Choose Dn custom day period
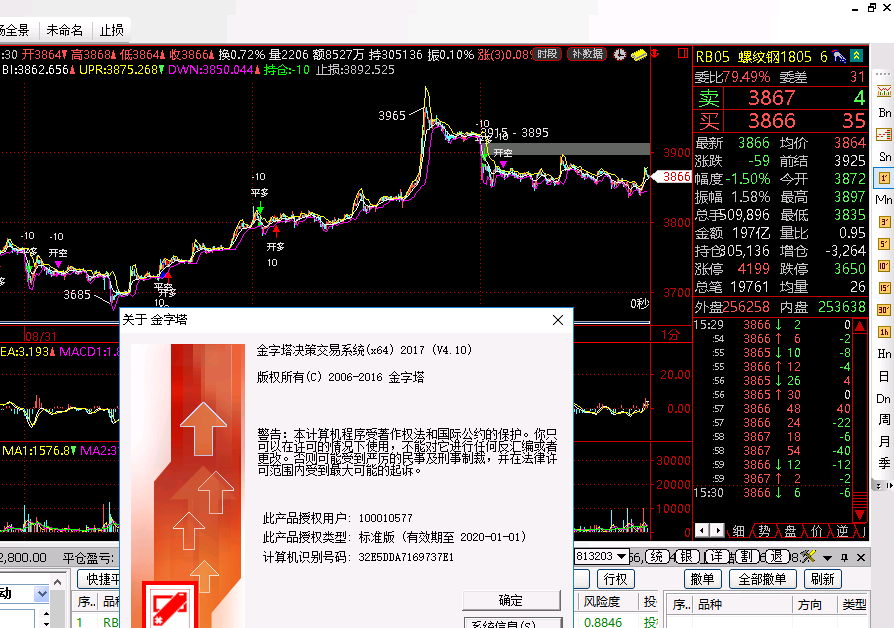The width and height of the screenshot is (894, 628). 884,399
